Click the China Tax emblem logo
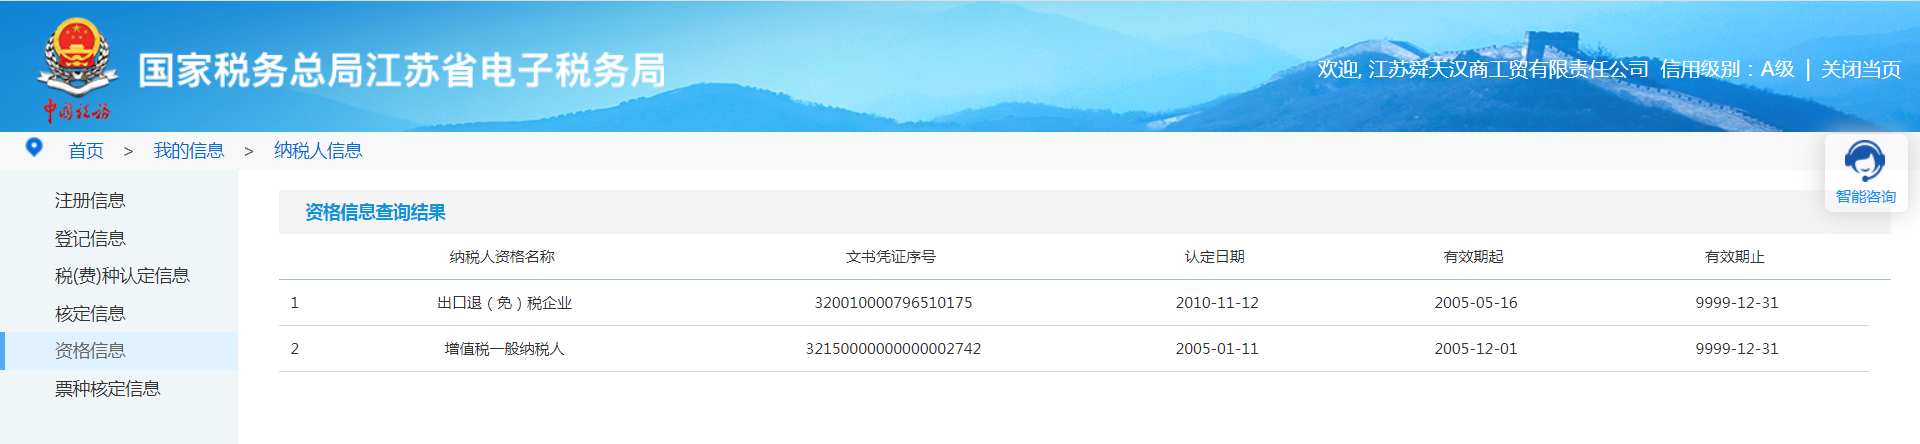The width and height of the screenshot is (1920, 444). click(76, 68)
